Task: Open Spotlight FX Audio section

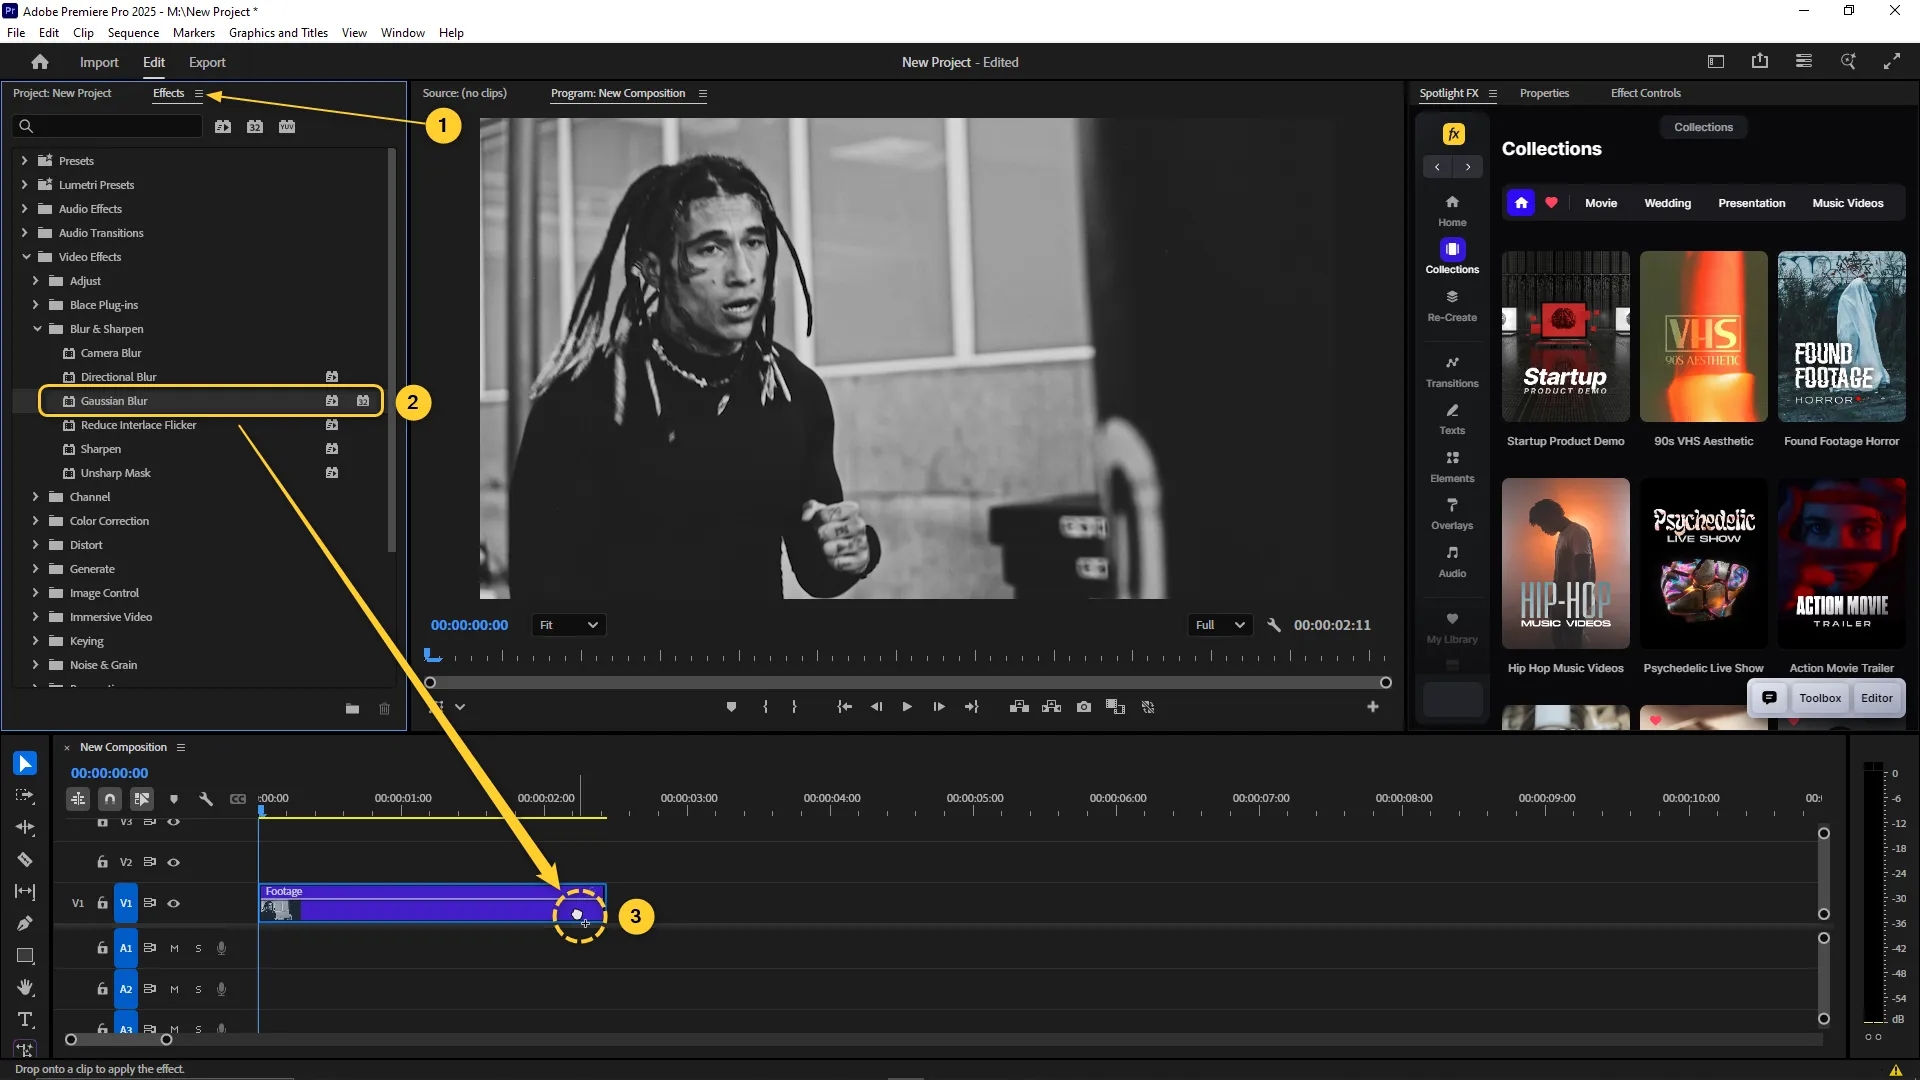Action: tap(1452, 562)
